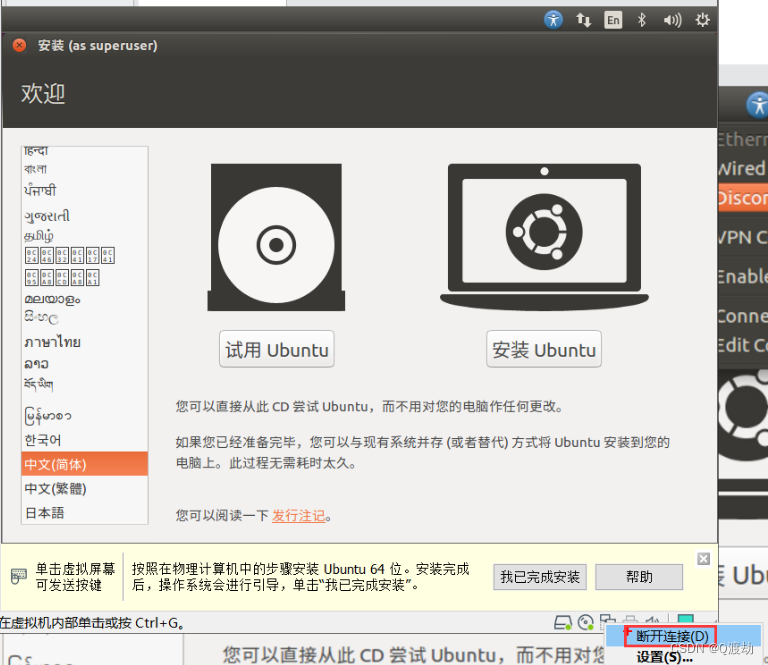The width and height of the screenshot is (768, 665).
Task: Select 한국어 in language list
Action: [x=85, y=440]
